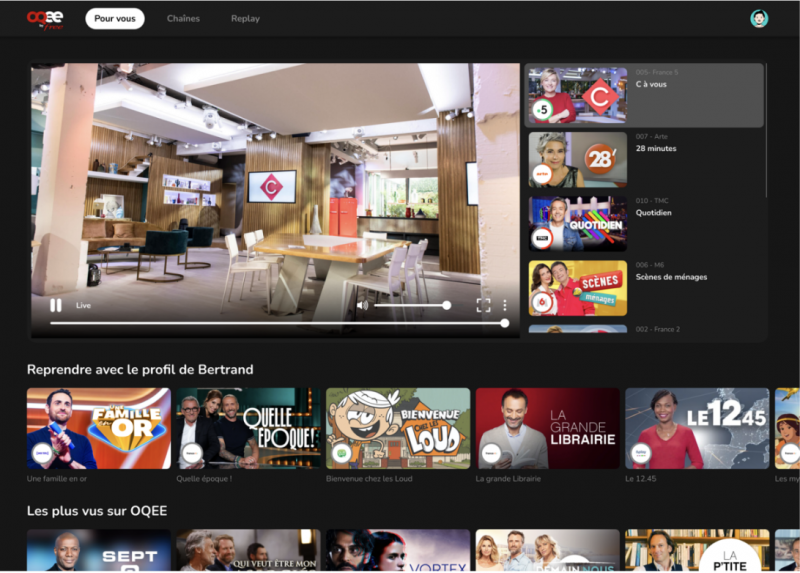The image size is (800, 573).
Task: Click channel badge on Bienvenue chez les Loud card
Action: tap(341, 453)
